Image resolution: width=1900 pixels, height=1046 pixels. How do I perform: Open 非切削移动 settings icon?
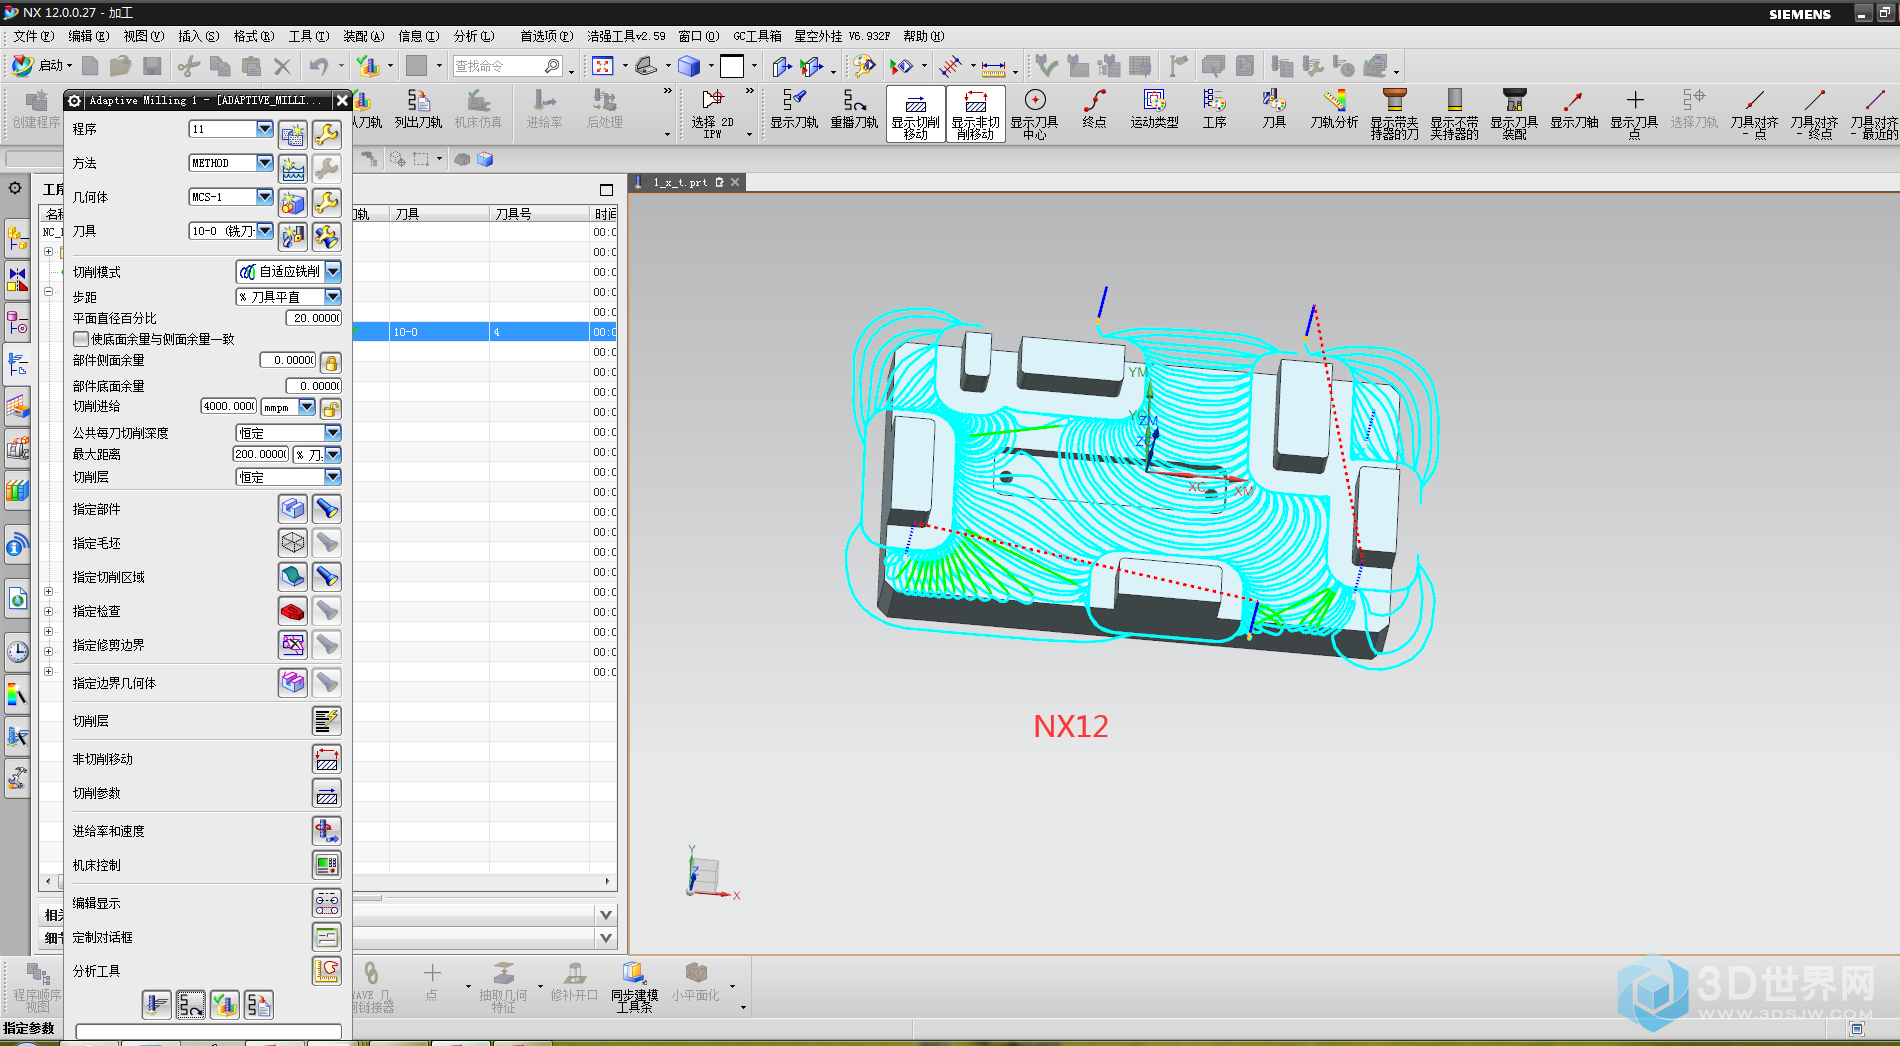pyautogui.click(x=326, y=759)
